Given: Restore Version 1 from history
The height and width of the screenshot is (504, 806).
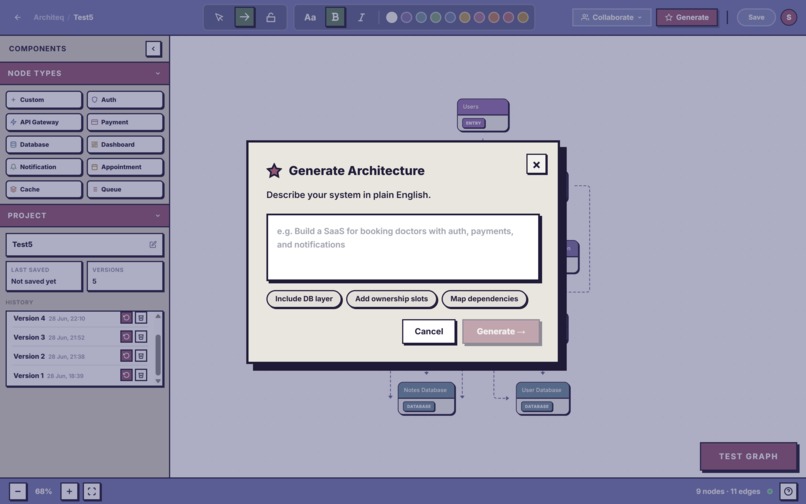Looking at the screenshot, I should pos(126,375).
